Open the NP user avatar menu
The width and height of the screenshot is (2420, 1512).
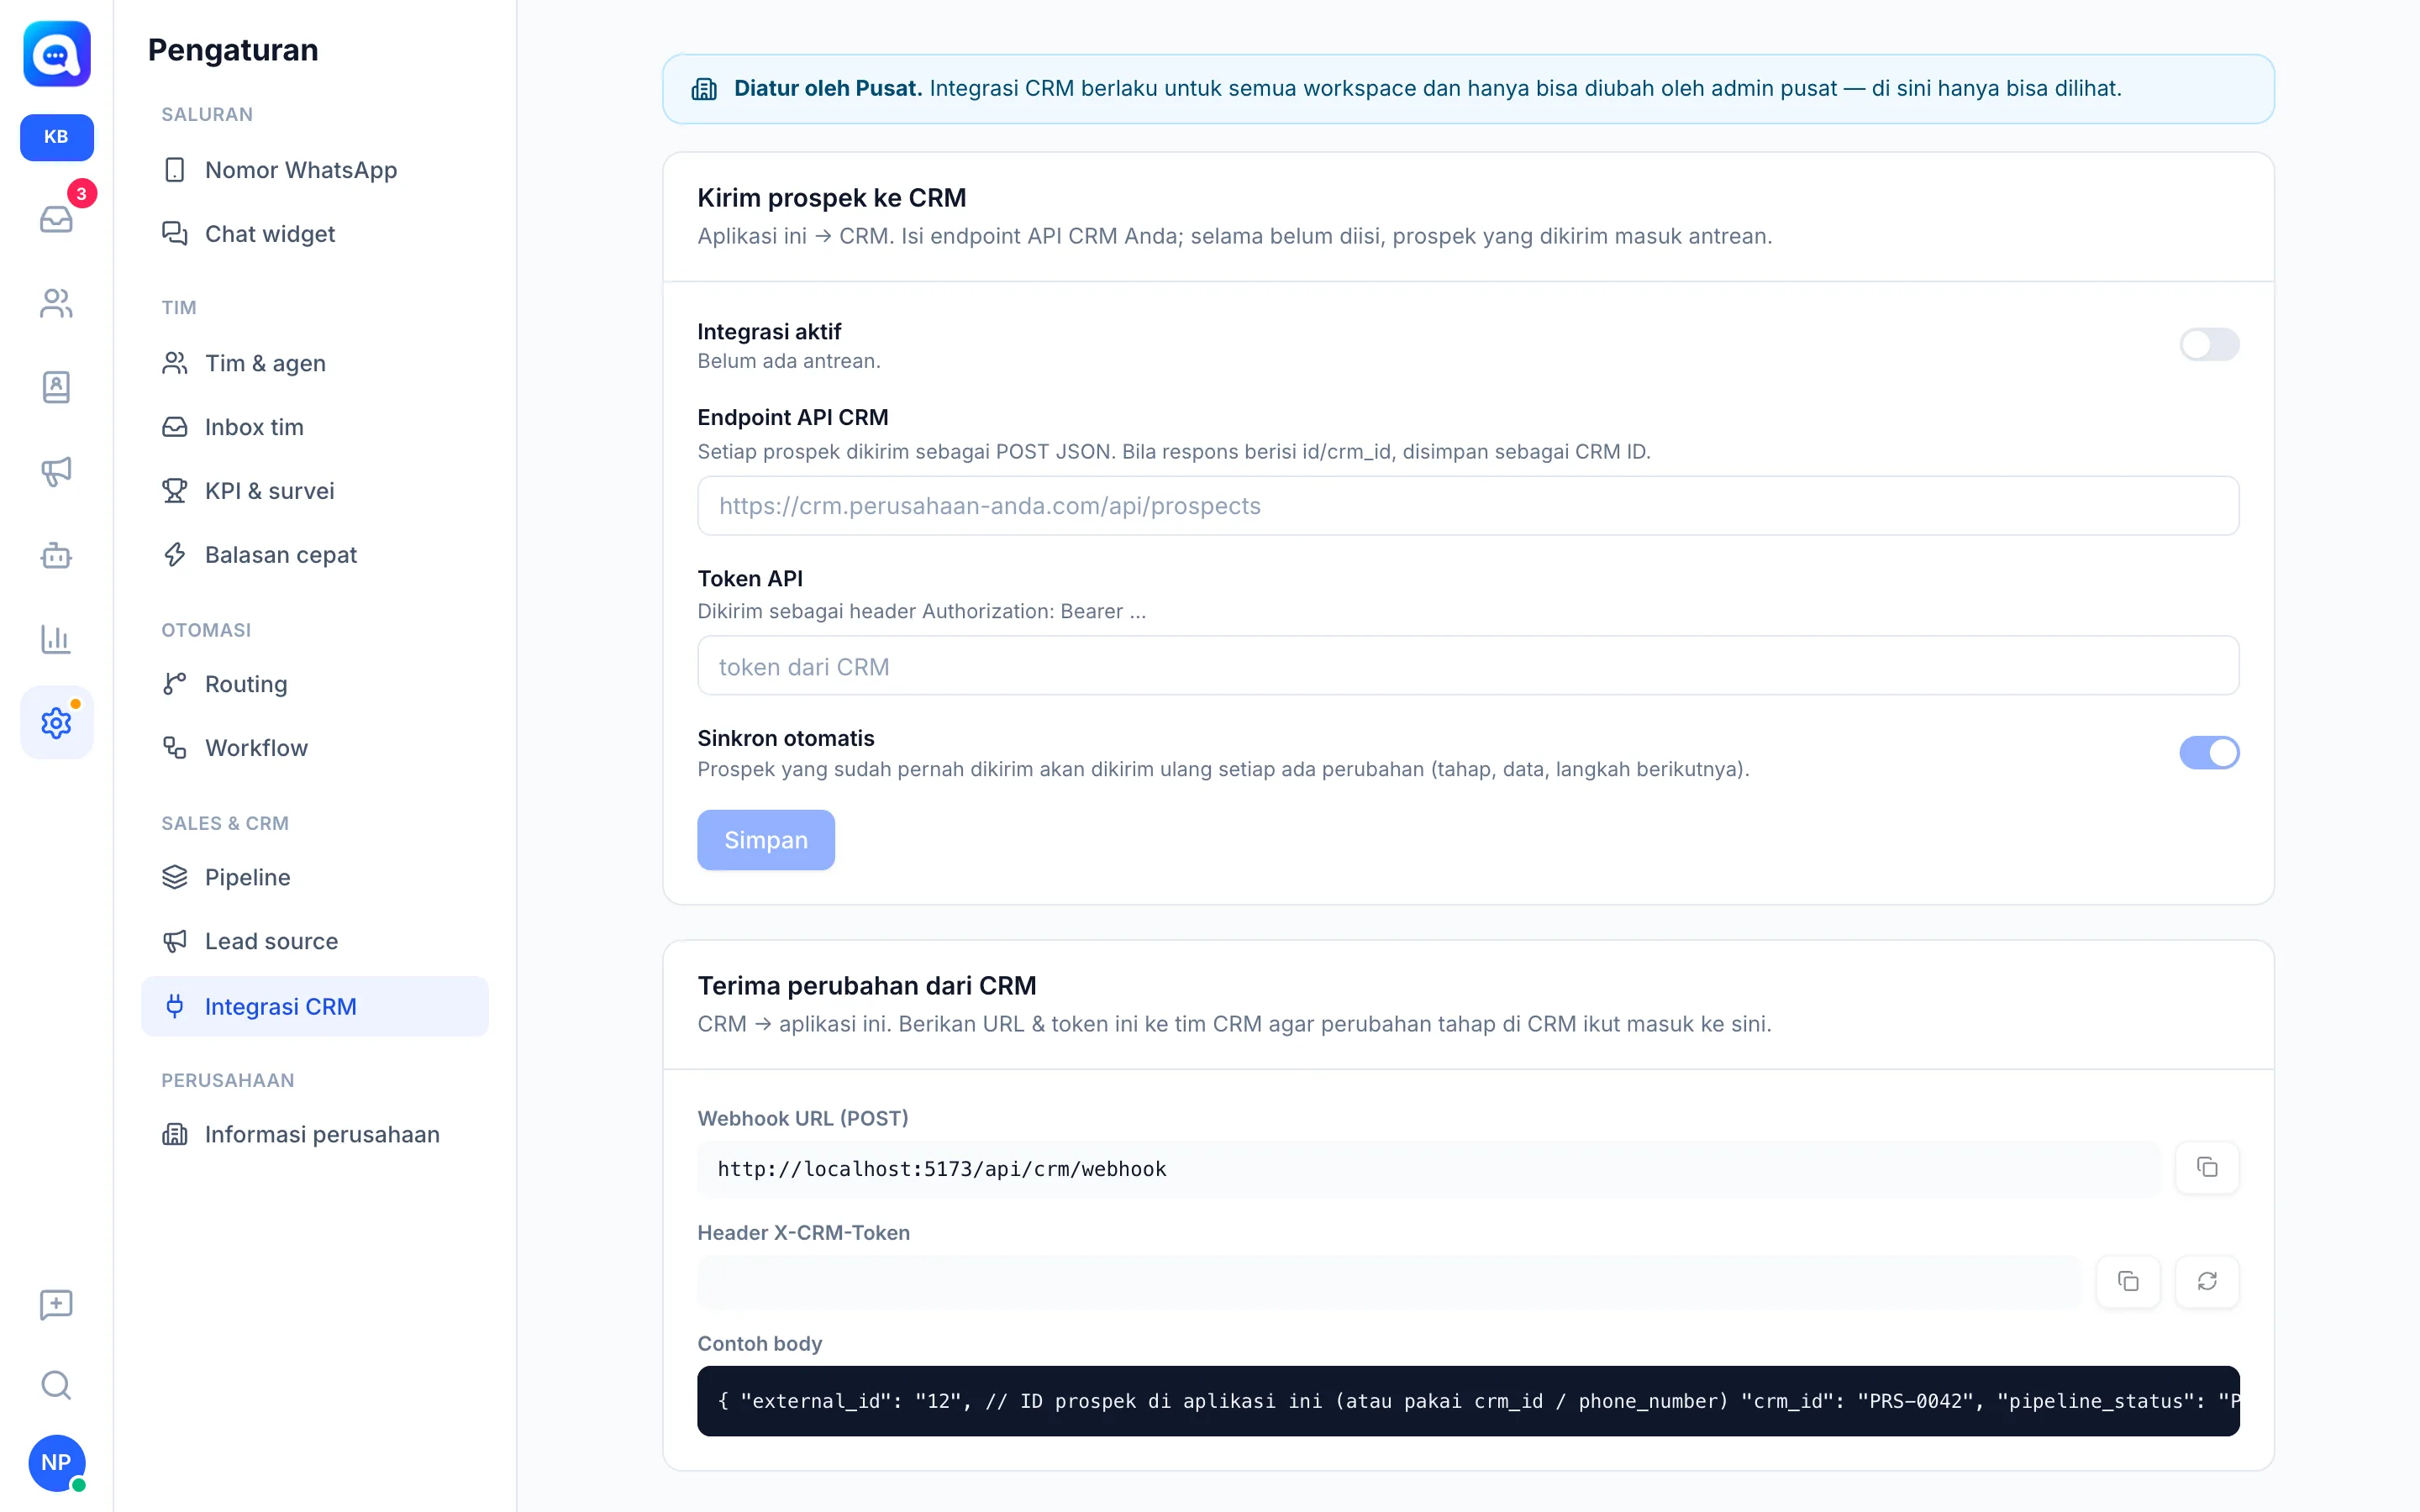56,1462
